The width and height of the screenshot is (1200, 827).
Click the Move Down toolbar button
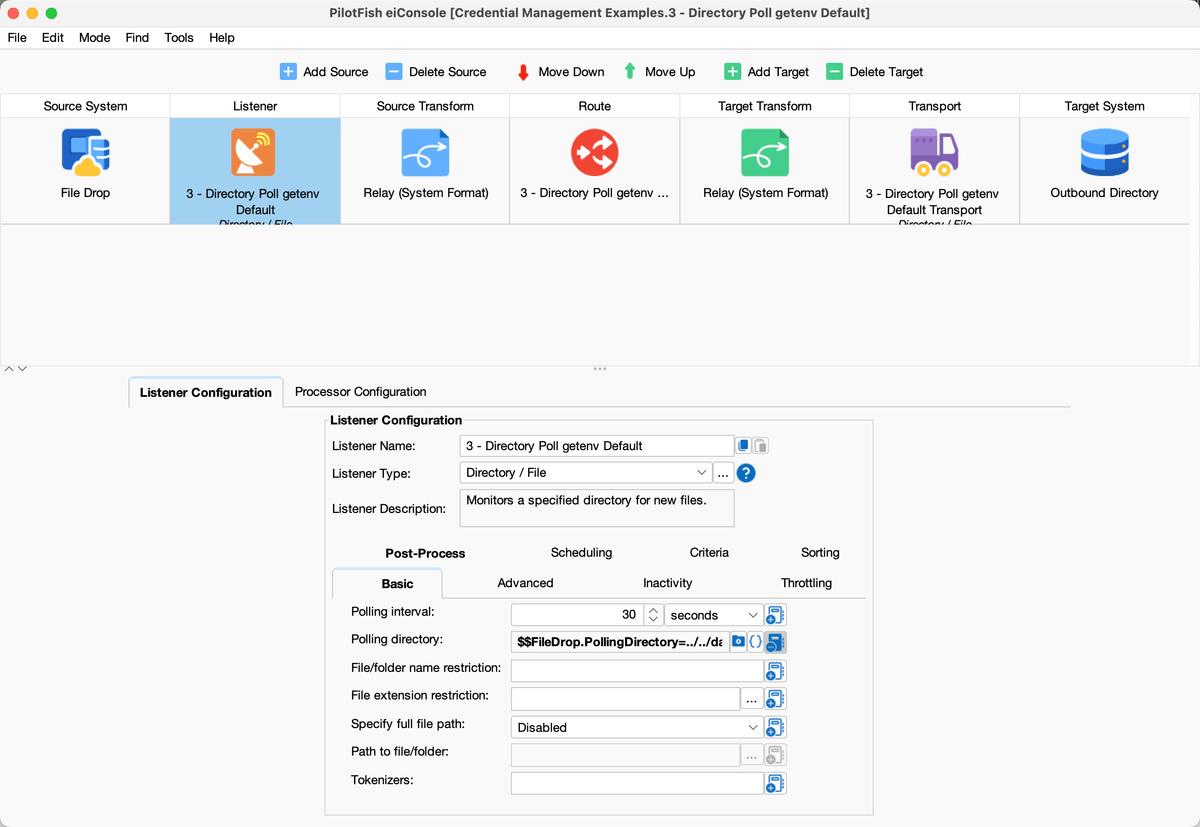[560, 72]
